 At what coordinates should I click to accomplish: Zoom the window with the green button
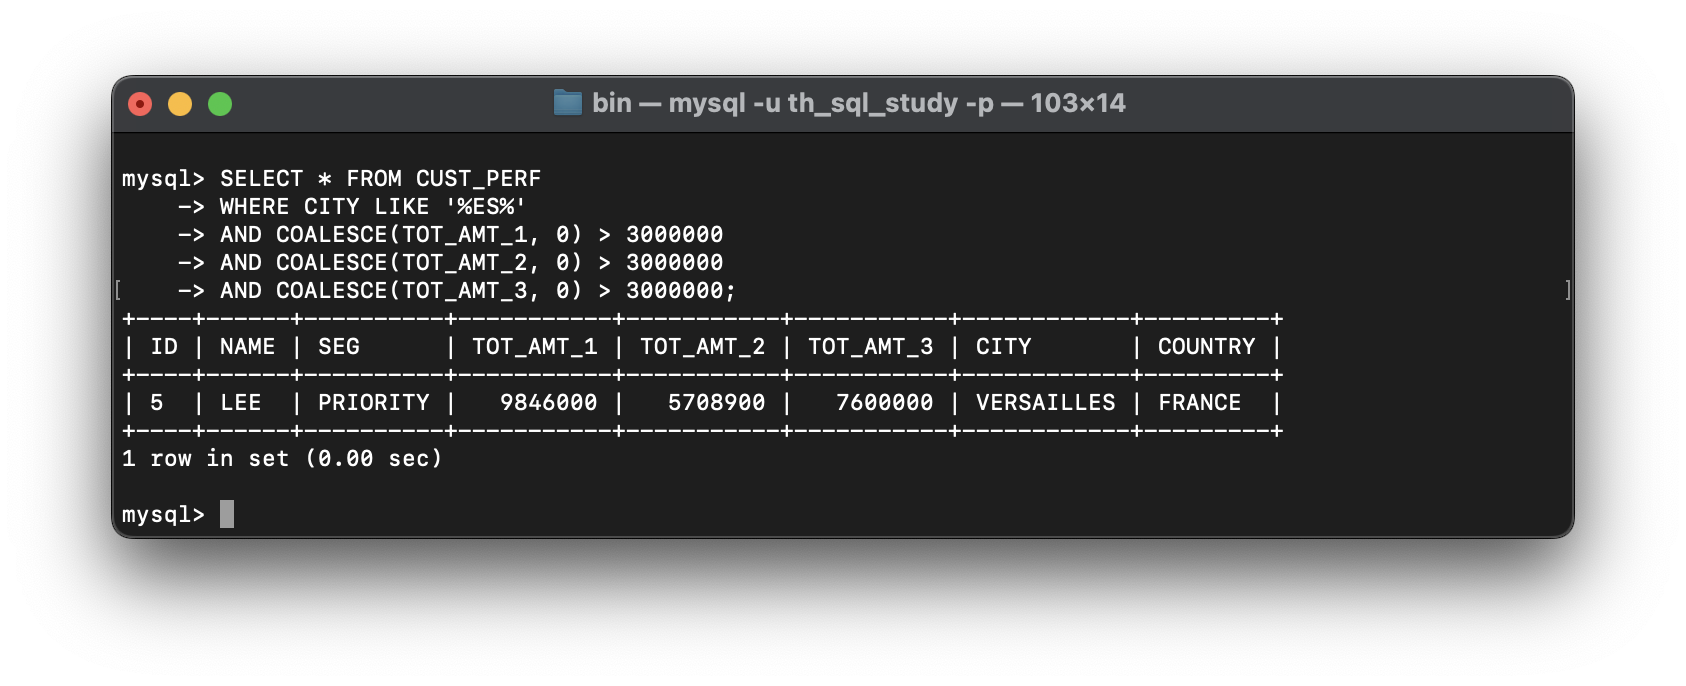pyautogui.click(x=220, y=104)
